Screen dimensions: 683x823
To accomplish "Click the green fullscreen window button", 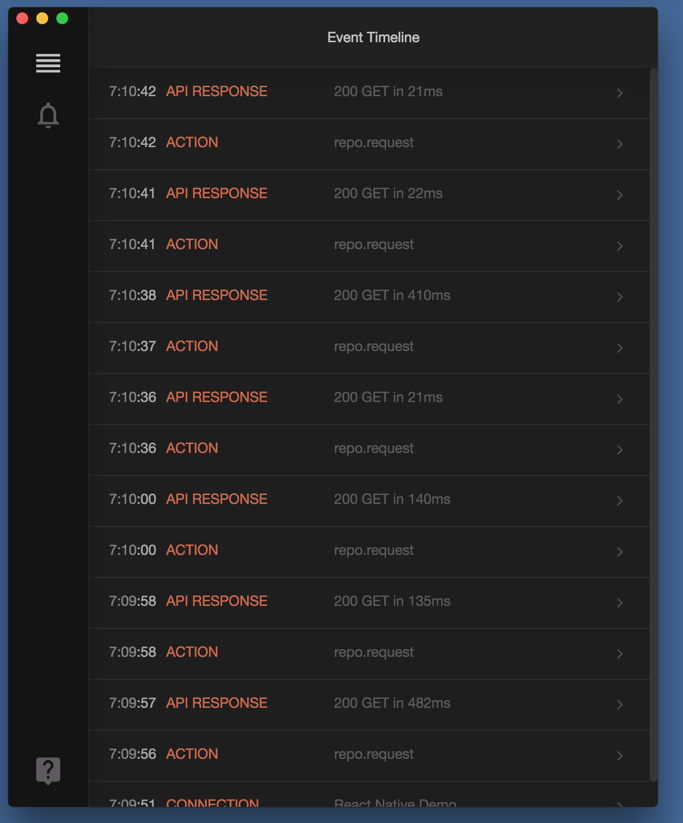I will pos(62,18).
